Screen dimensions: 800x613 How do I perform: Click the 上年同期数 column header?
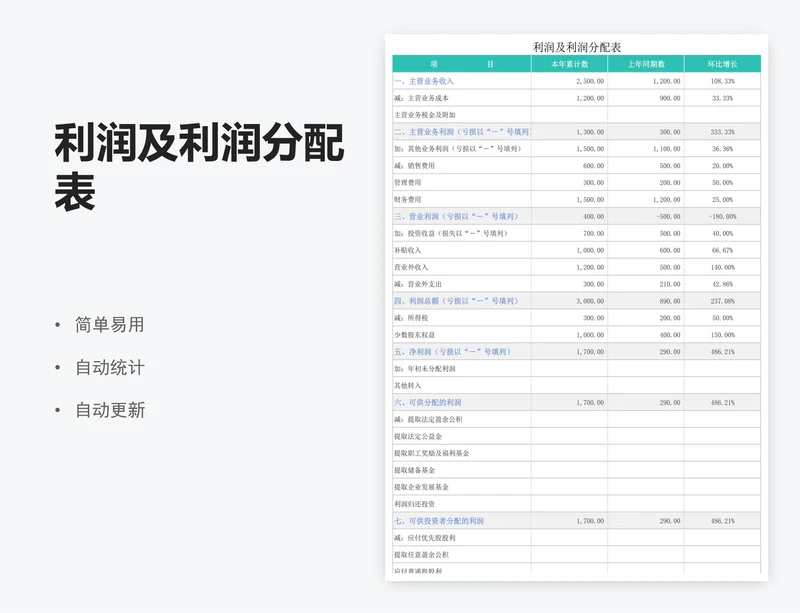[645, 64]
